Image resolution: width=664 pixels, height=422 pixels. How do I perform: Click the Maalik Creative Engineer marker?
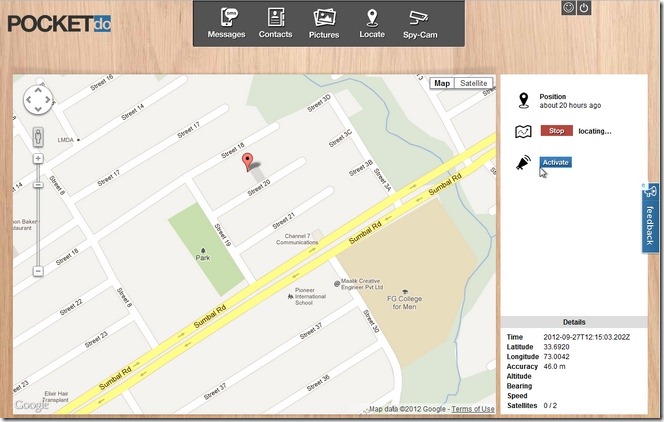point(337,284)
